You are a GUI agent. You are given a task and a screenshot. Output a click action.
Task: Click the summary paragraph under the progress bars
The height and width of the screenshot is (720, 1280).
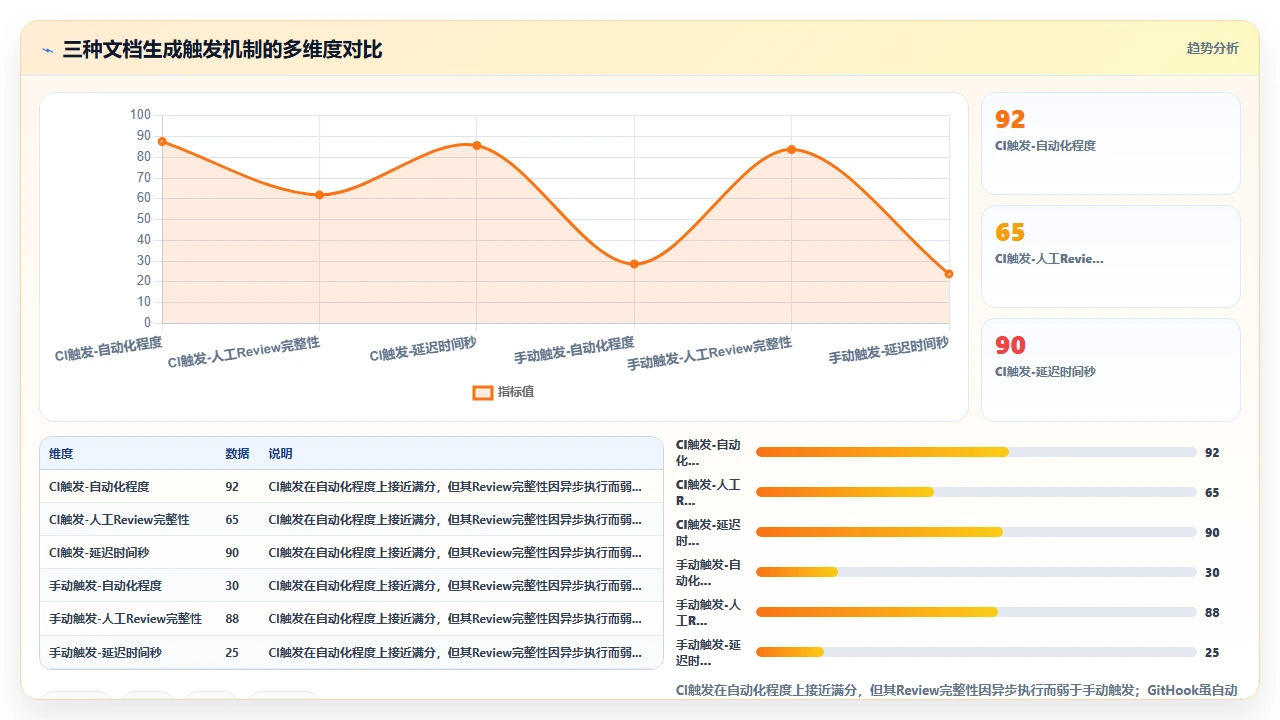(x=957, y=690)
